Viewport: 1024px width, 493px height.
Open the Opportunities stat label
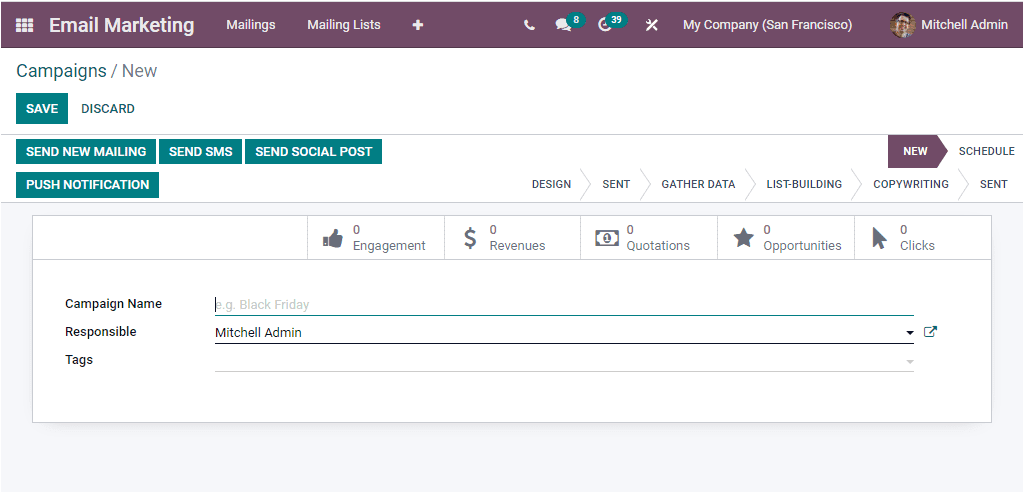click(x=802, y=246)
